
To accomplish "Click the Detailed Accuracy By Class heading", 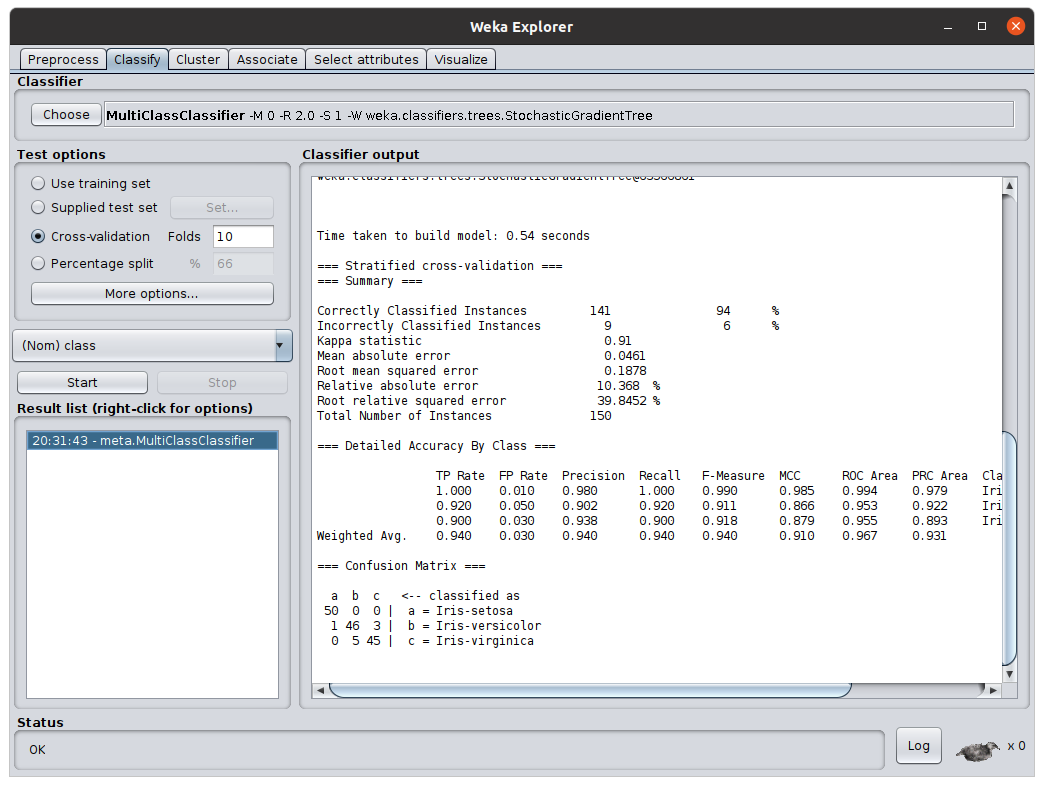I will (x=436, y=446).
